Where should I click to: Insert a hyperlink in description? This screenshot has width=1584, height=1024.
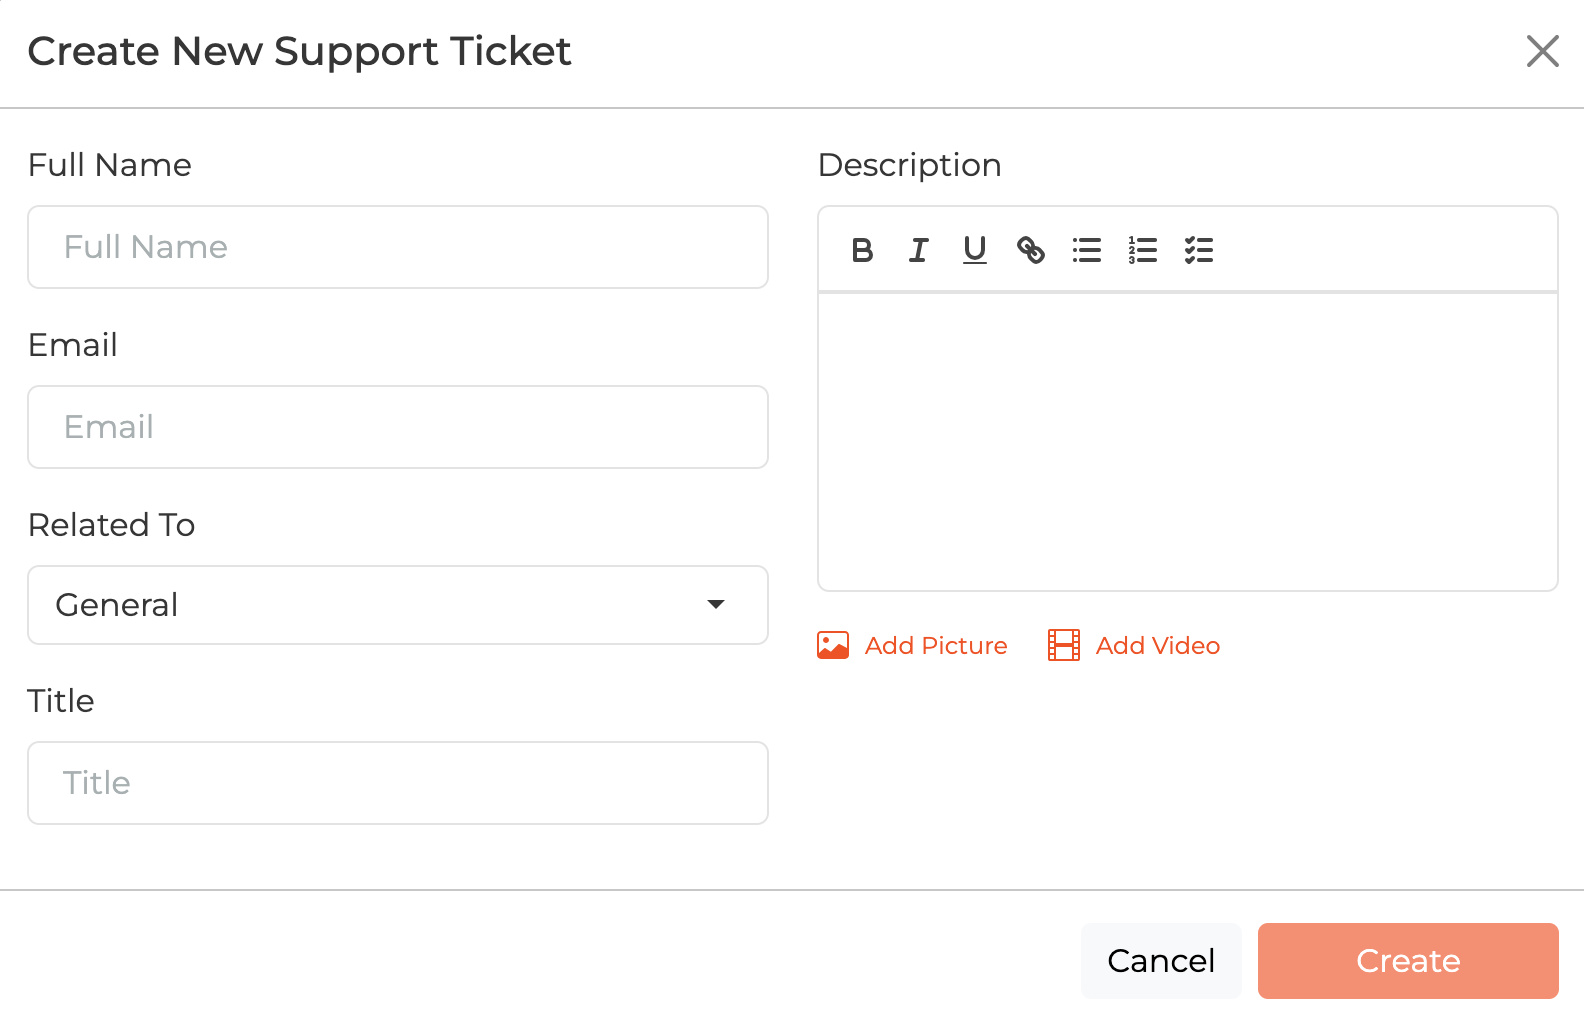click(x=1030, y=250)
